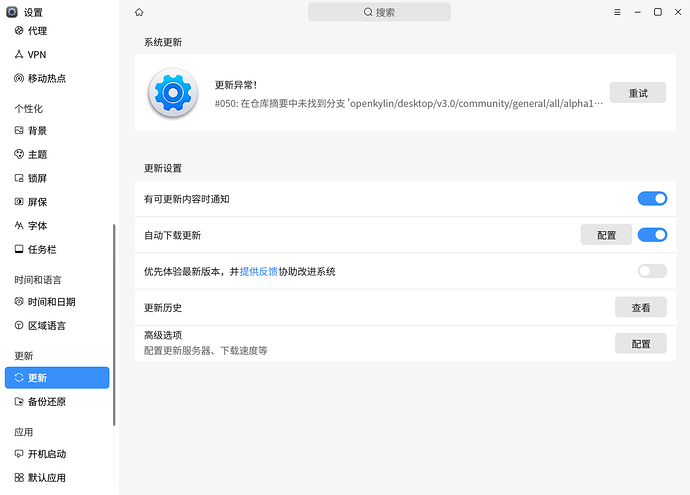Click 查看 to view update history
The image size is (690, 495).
coord(641,307)
